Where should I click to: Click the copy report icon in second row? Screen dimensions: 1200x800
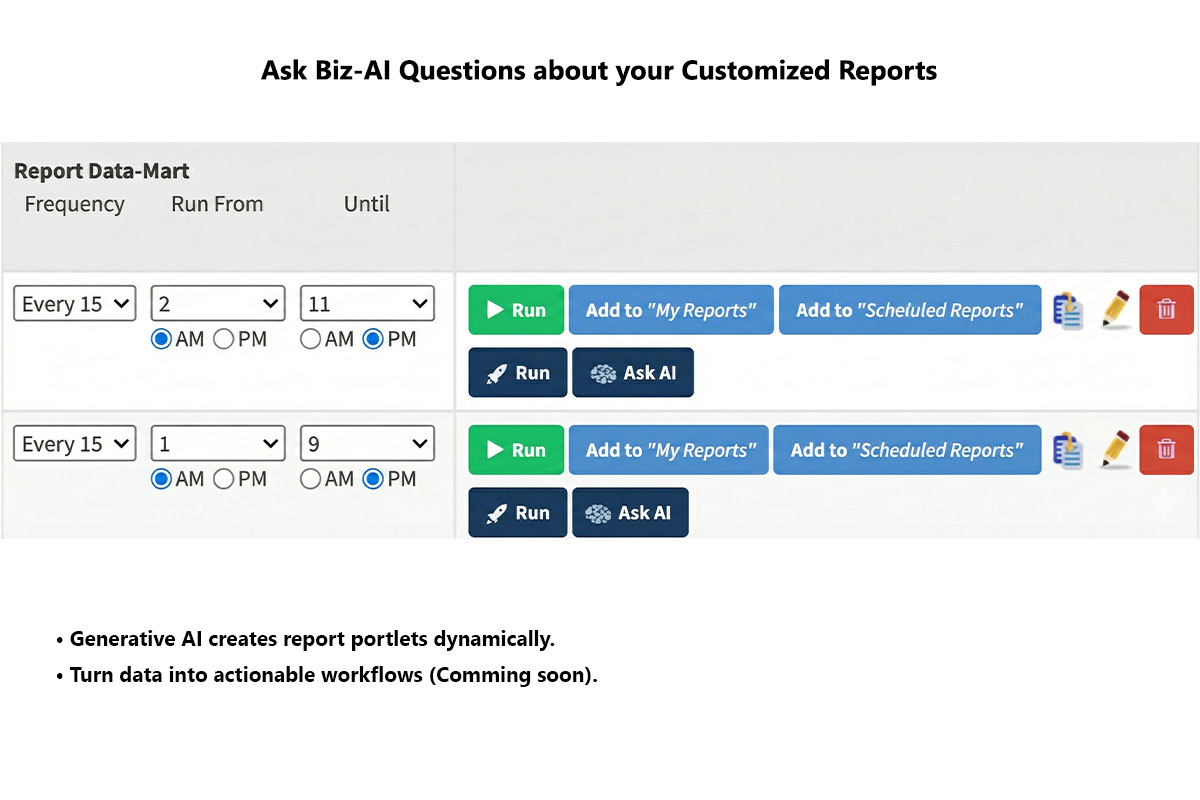pos(1068,451)
